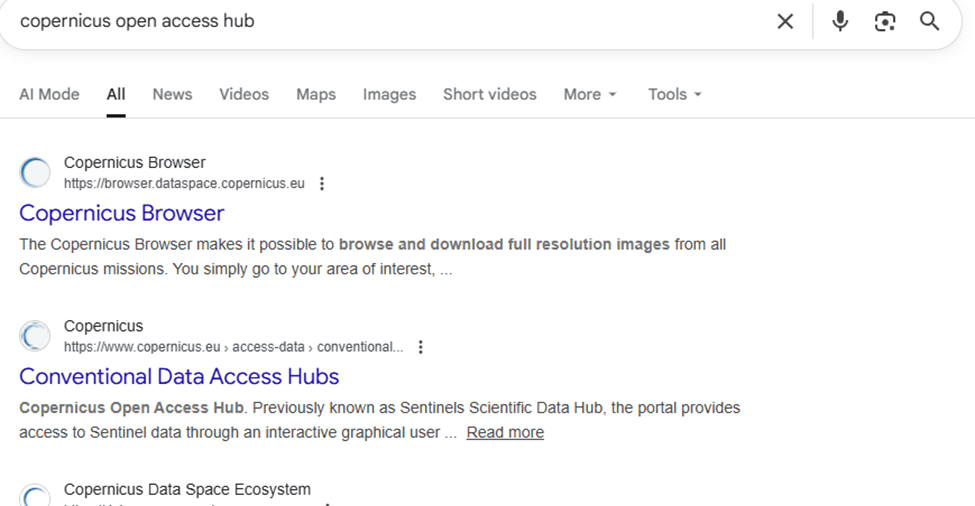Expand the More dropdown

590,94
